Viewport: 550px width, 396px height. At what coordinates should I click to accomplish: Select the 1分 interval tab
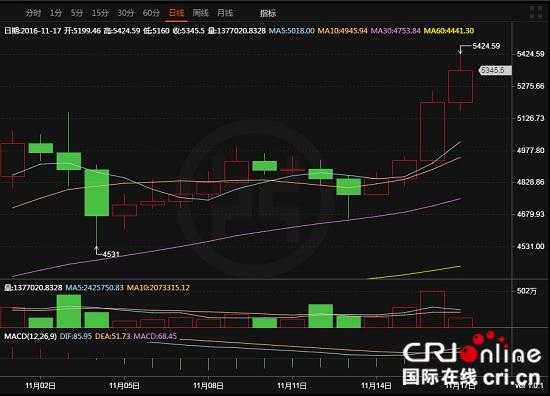(x=56, y=13)
